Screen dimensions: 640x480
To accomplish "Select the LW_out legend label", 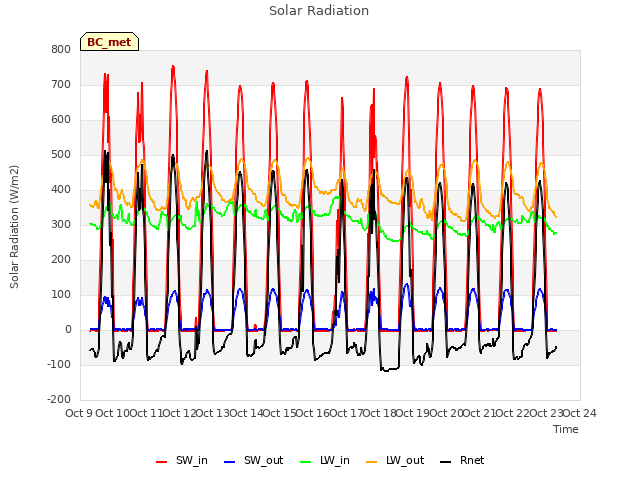I will 405,460.
